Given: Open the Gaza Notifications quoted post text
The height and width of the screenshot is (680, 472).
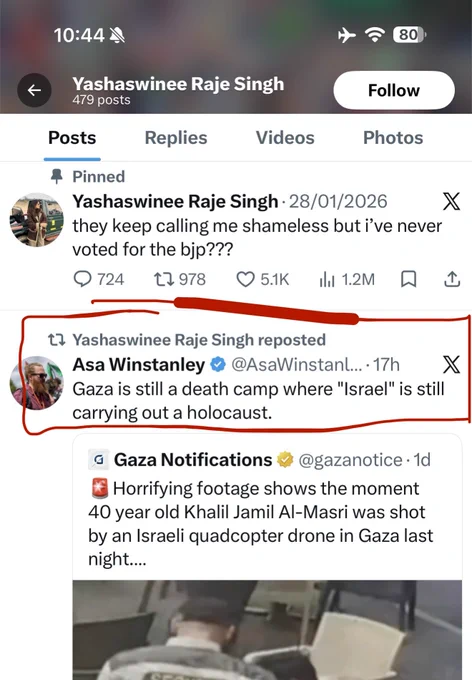Looking at the screenshot, I should click(261, 524).
